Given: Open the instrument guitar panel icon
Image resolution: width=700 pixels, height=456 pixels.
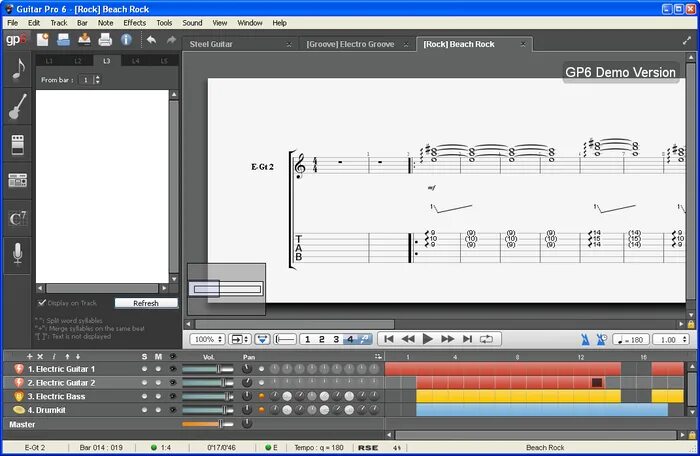Looking at the screenshot, I should (x=17, y=106).
